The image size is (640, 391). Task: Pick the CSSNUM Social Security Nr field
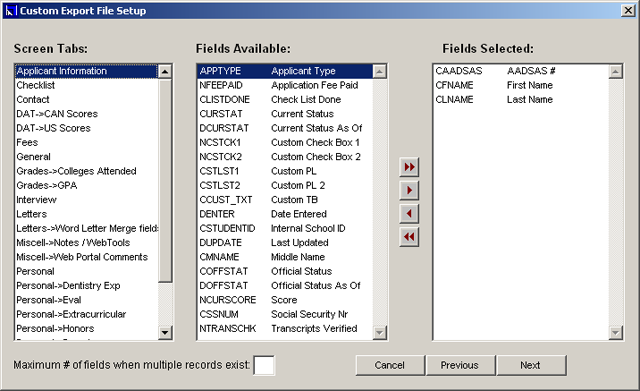tap(285, 314)
